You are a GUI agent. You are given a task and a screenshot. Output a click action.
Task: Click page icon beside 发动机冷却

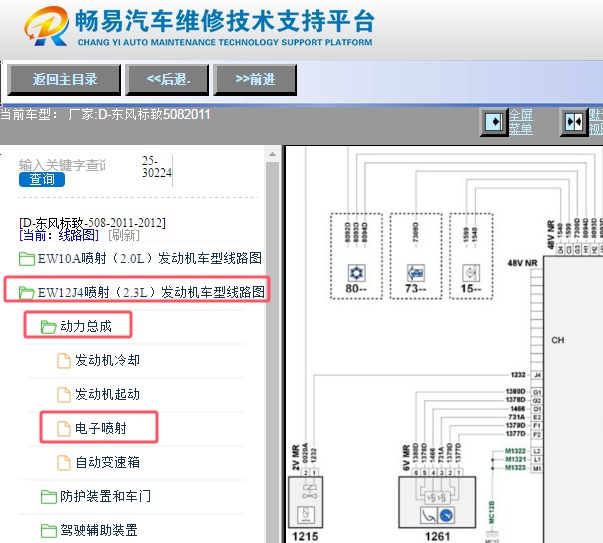[64, 361]
